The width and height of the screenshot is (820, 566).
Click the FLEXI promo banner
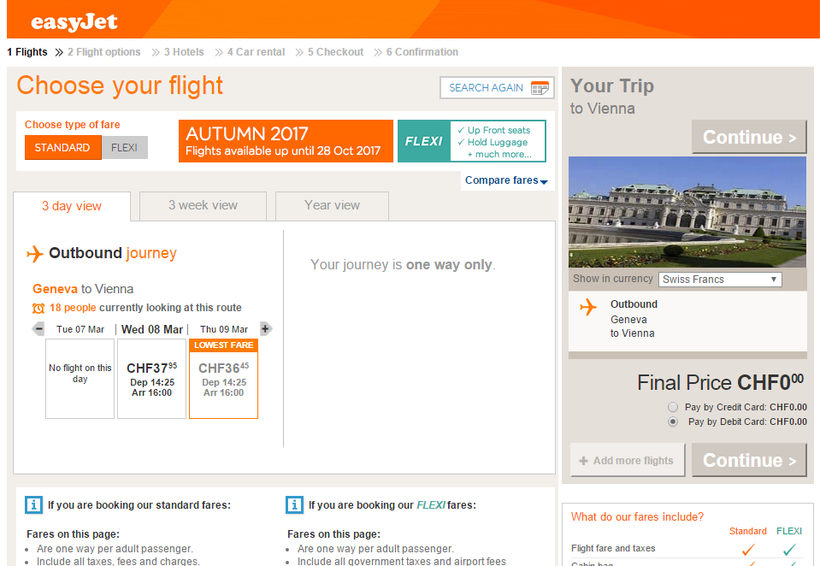click(472, 141)
